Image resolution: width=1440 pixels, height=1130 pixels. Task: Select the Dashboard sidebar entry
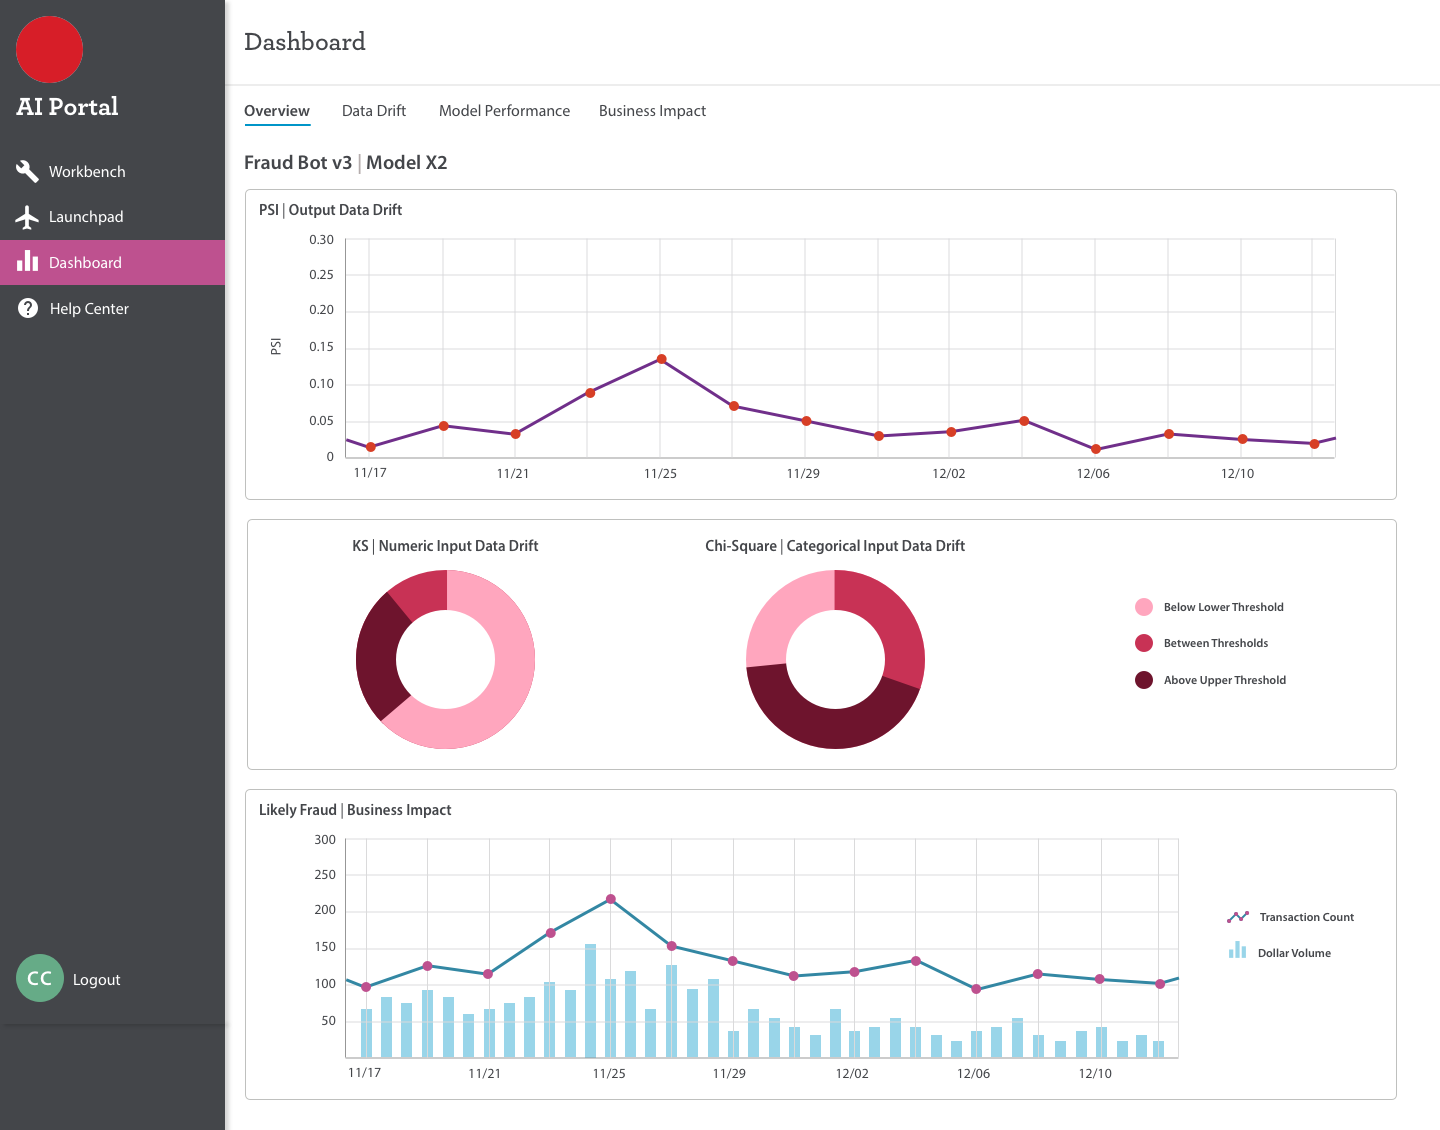coord(85,262)
